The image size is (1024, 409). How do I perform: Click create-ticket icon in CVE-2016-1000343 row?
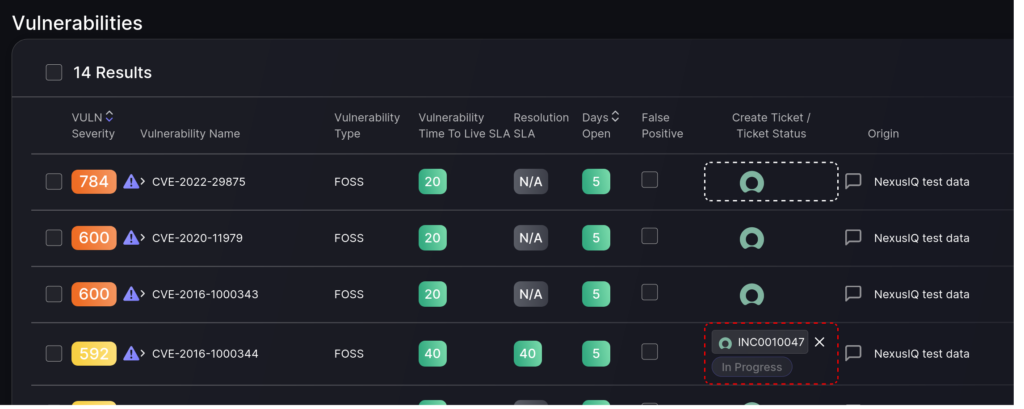click(752, 294)
